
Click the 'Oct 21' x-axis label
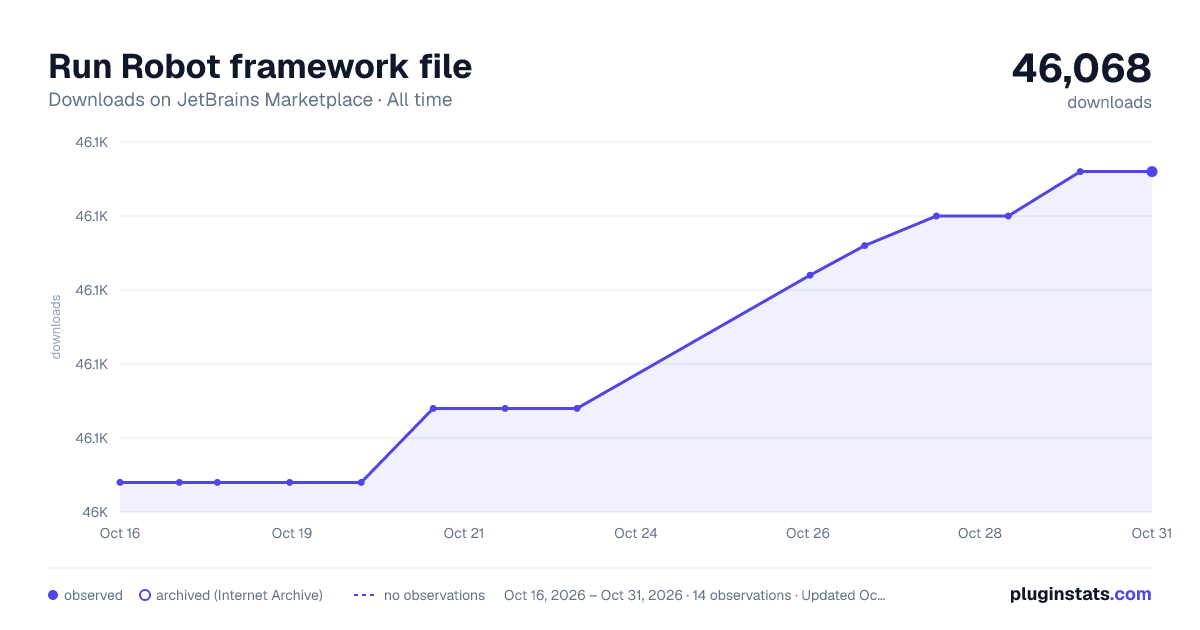[464, 533]
